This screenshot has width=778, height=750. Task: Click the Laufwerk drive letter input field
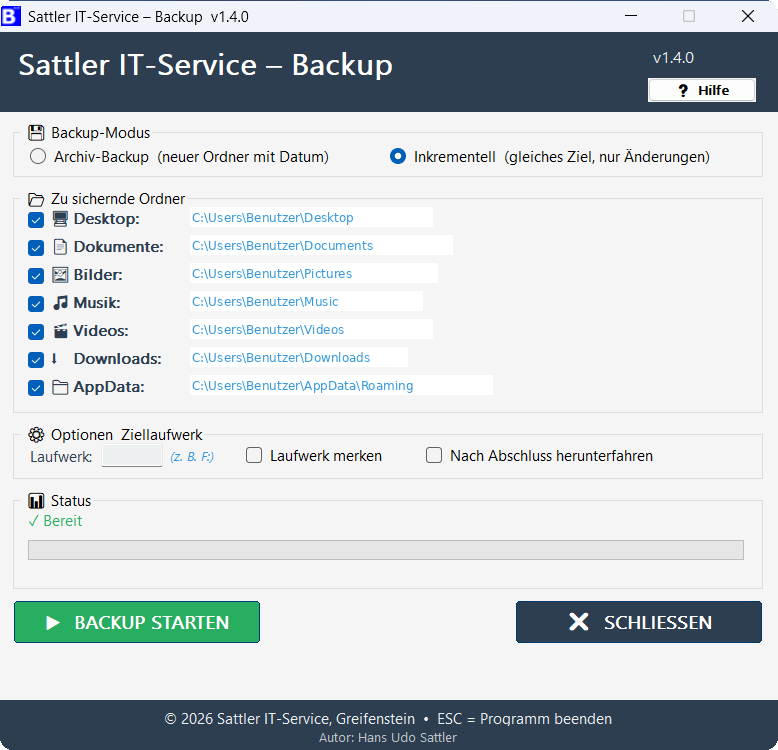pos(132,455)
